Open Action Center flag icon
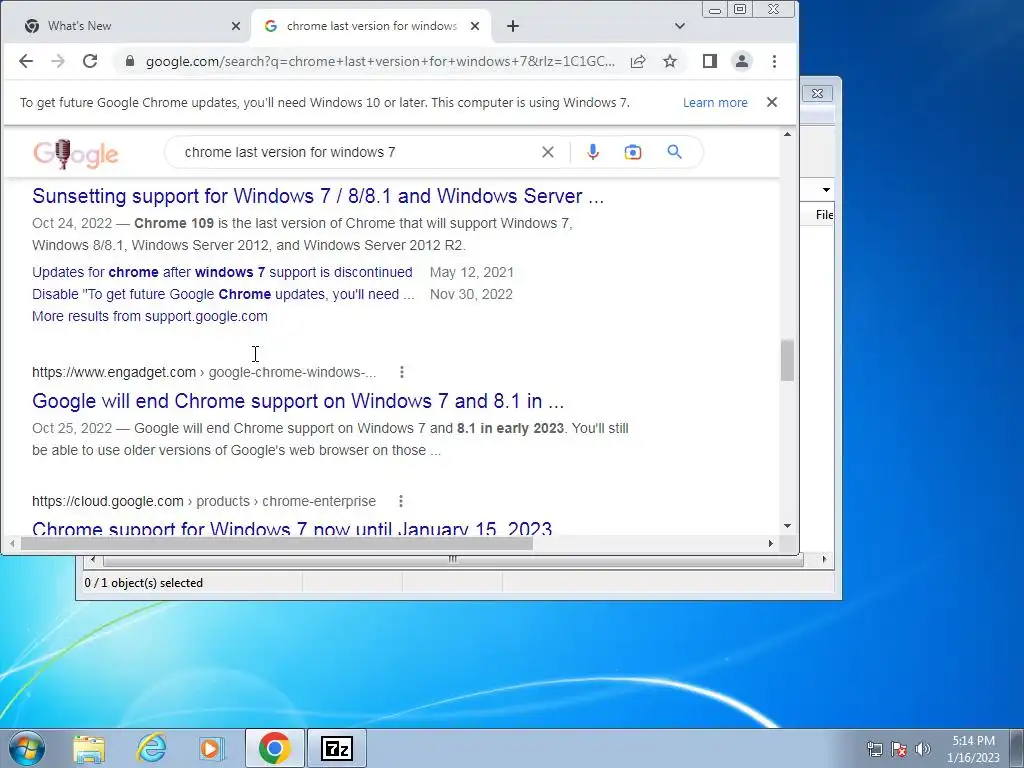Image resolution: width=1024 pixels, height=768 pixels. click(x=899, y=749)
